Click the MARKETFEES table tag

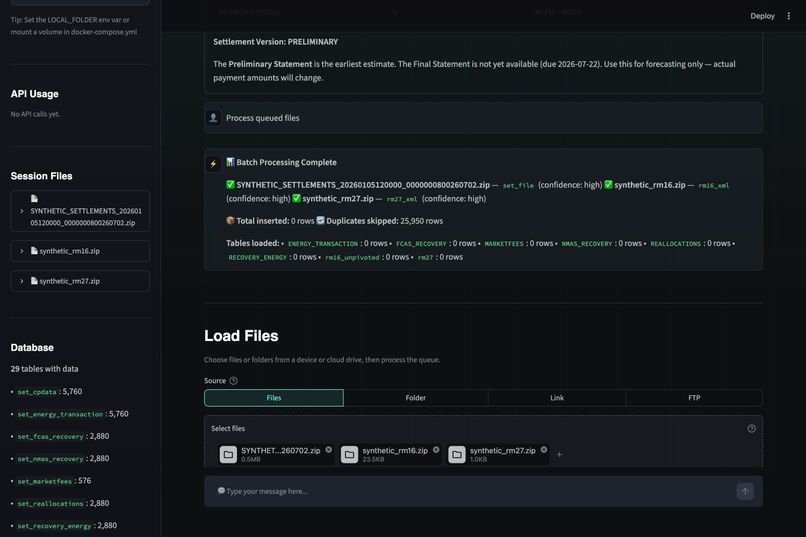[504, 244]
